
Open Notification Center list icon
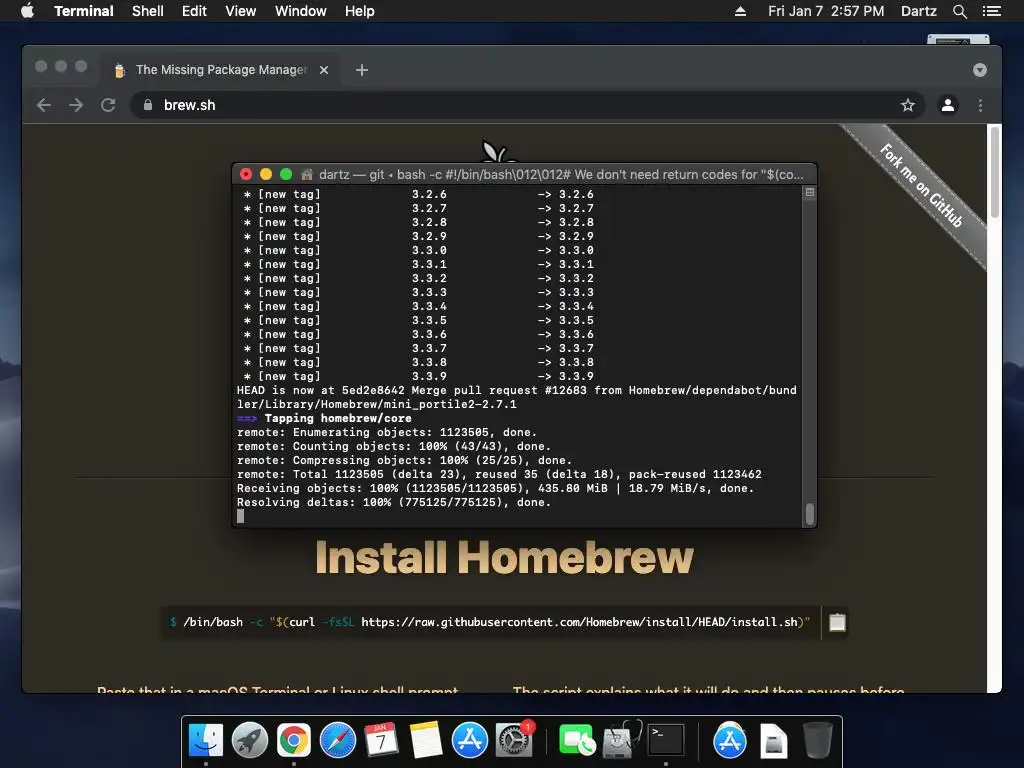tap(991, 11)
